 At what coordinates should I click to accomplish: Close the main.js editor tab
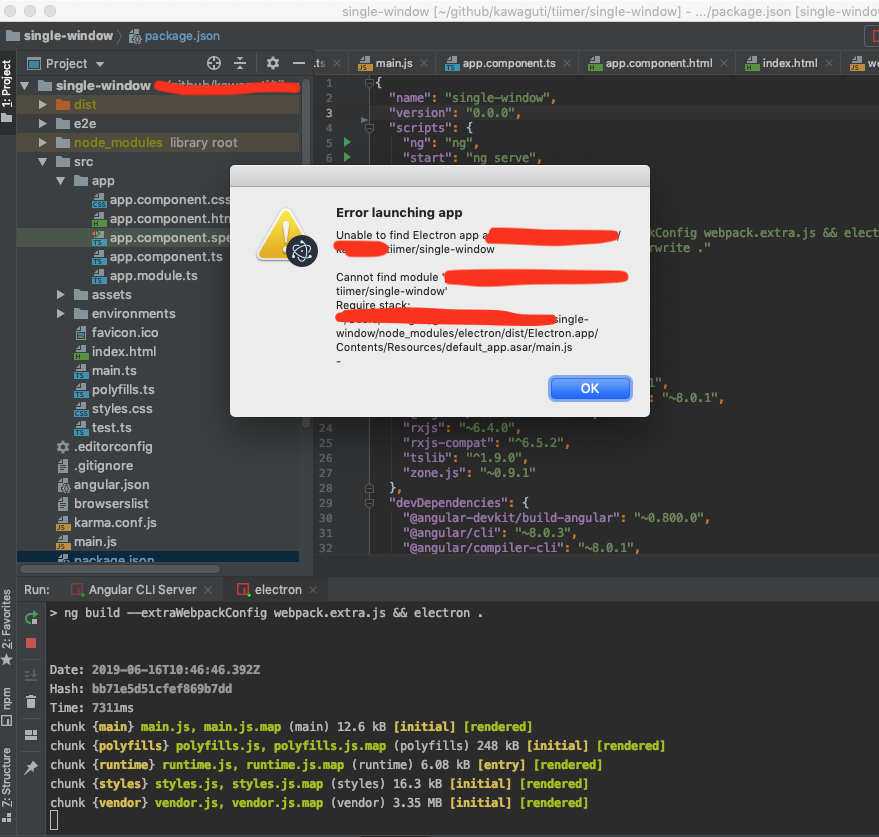click(424, 63)
